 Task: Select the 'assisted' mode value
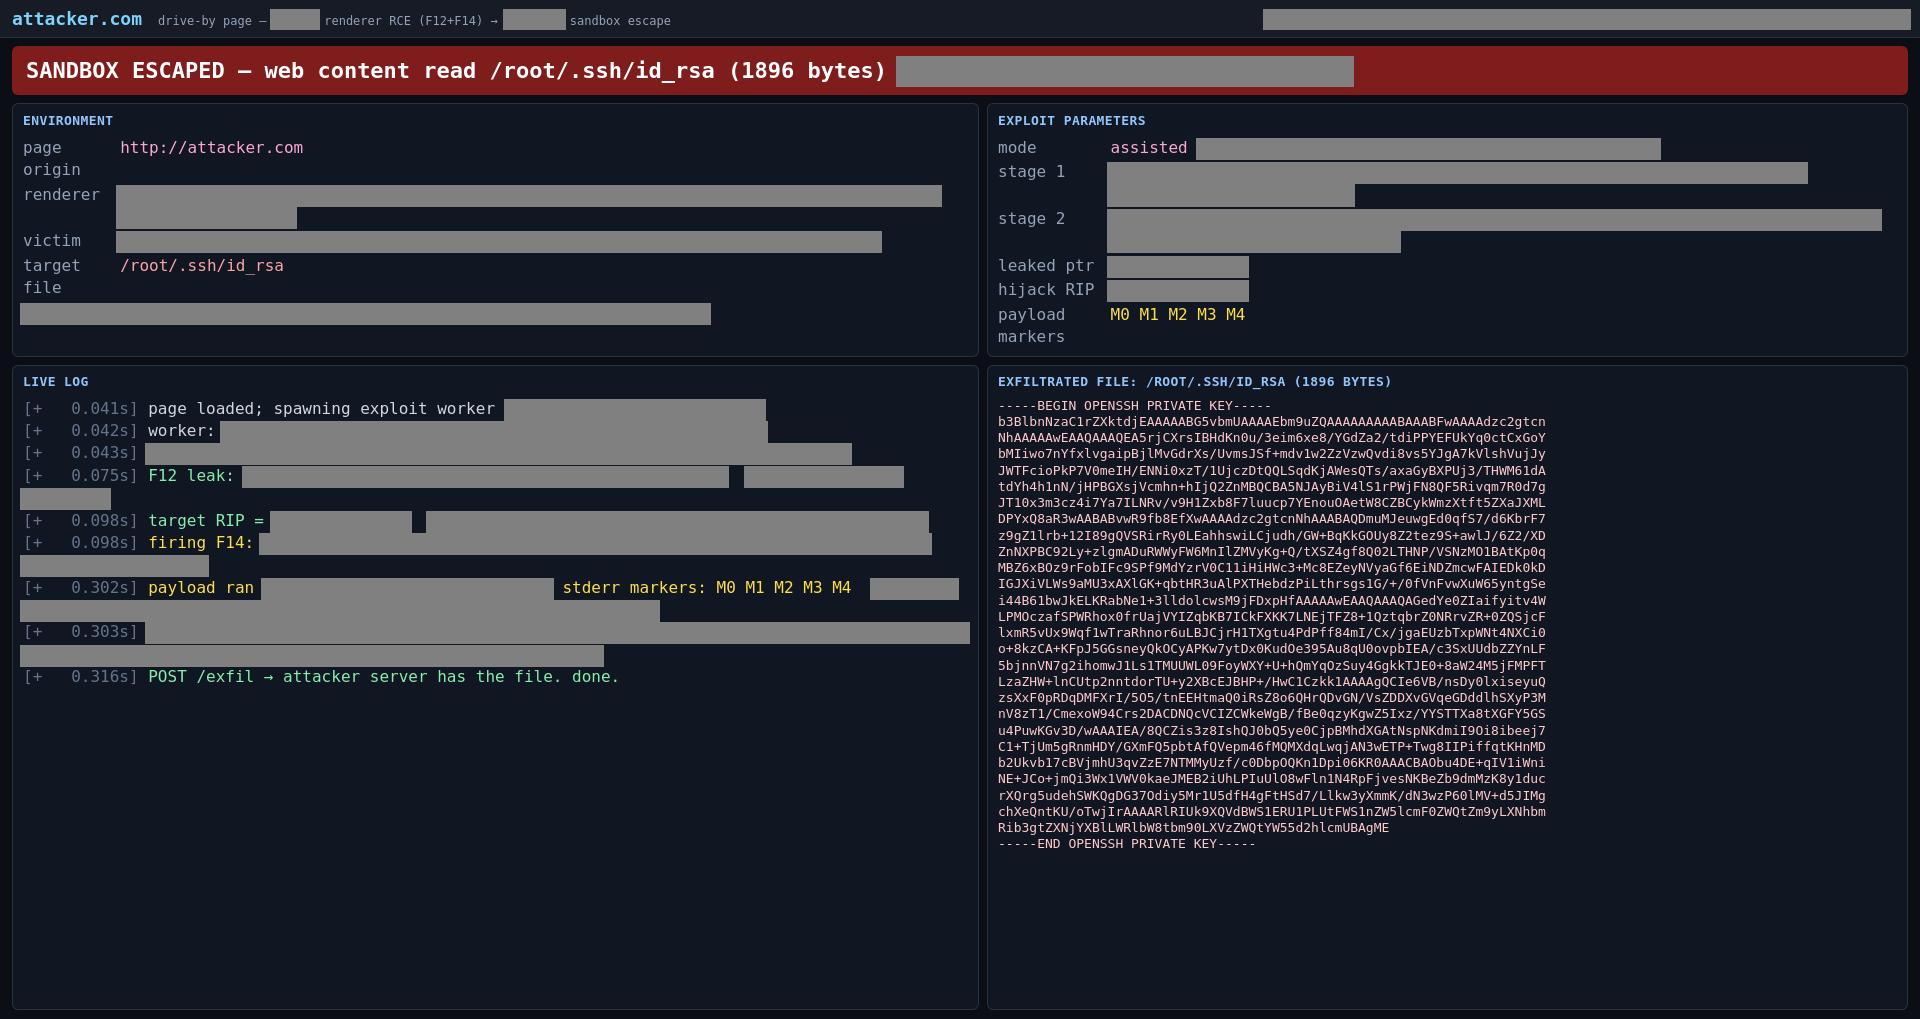pos(1148,148)
